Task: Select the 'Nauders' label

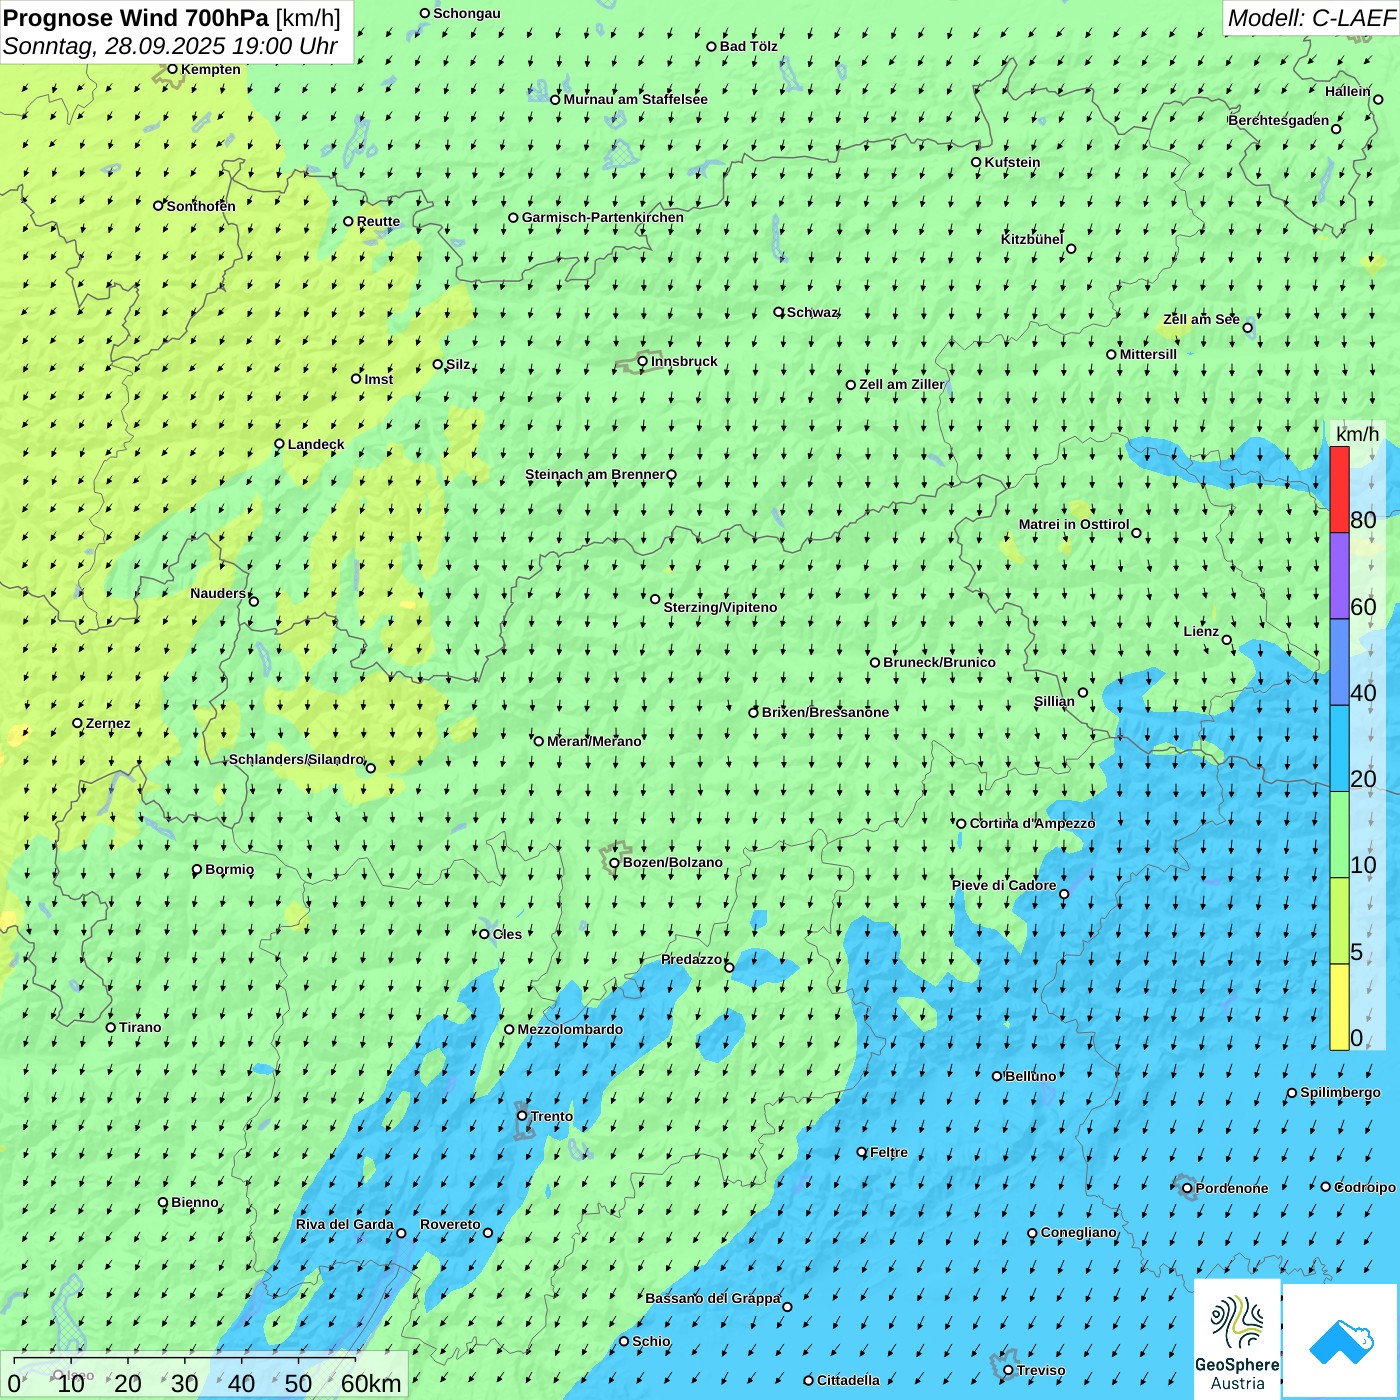Action: point(218,593)
